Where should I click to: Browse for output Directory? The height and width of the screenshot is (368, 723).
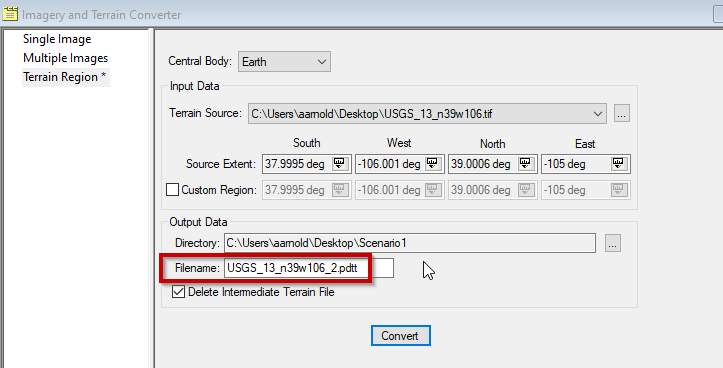click(613, 243)
